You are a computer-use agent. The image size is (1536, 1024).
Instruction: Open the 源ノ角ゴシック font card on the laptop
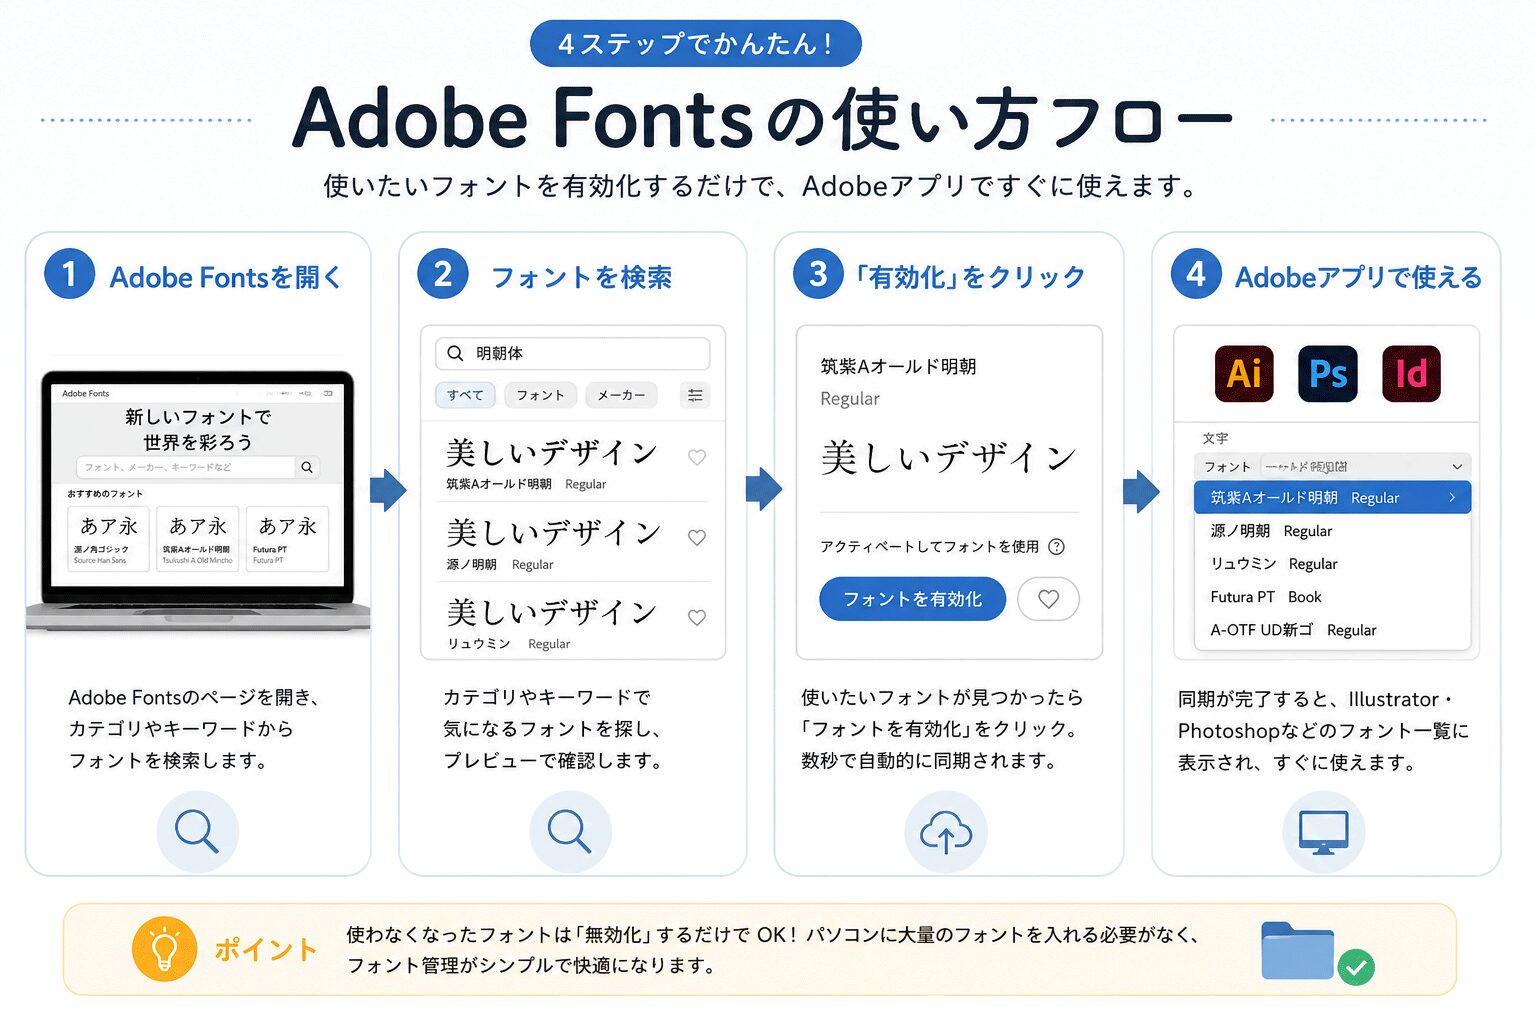[109, 538]
